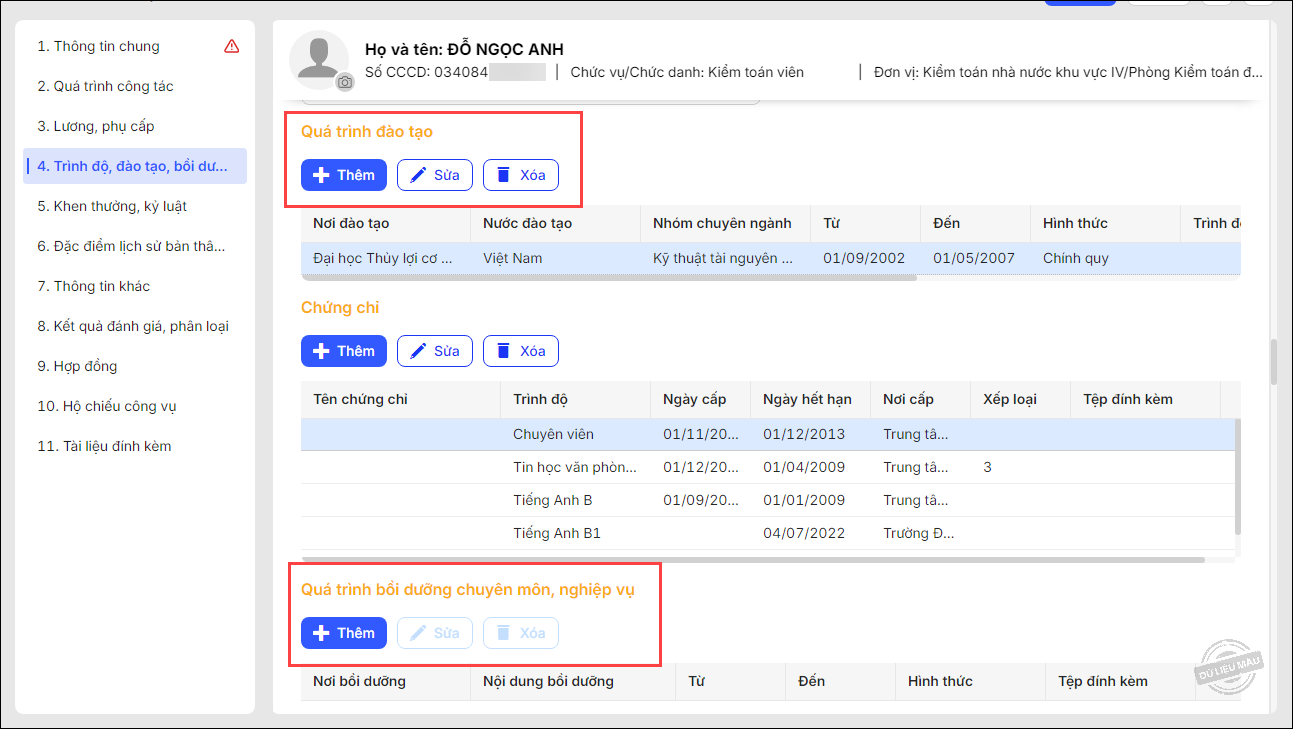
Task: Open Tài liệu đính kèm section
Action: (x=104, y=446)
